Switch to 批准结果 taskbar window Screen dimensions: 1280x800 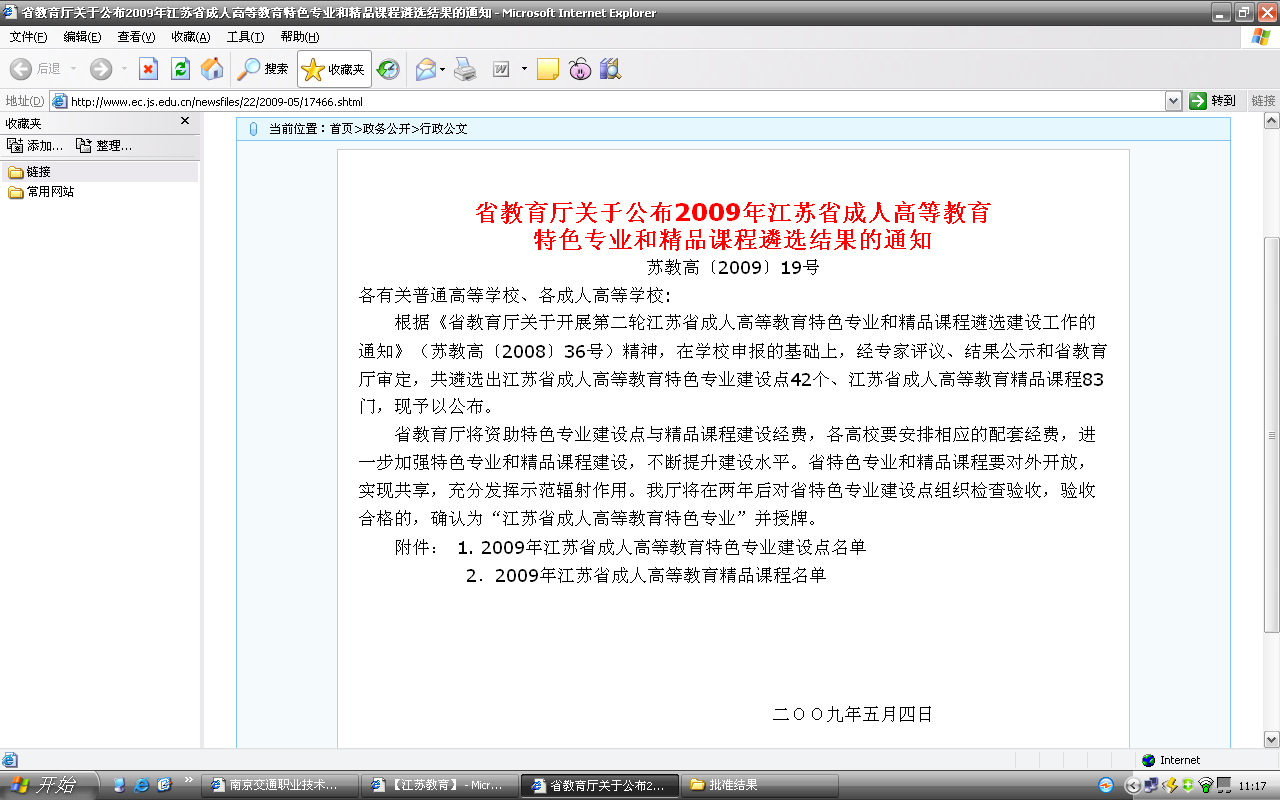coord(733,785)
